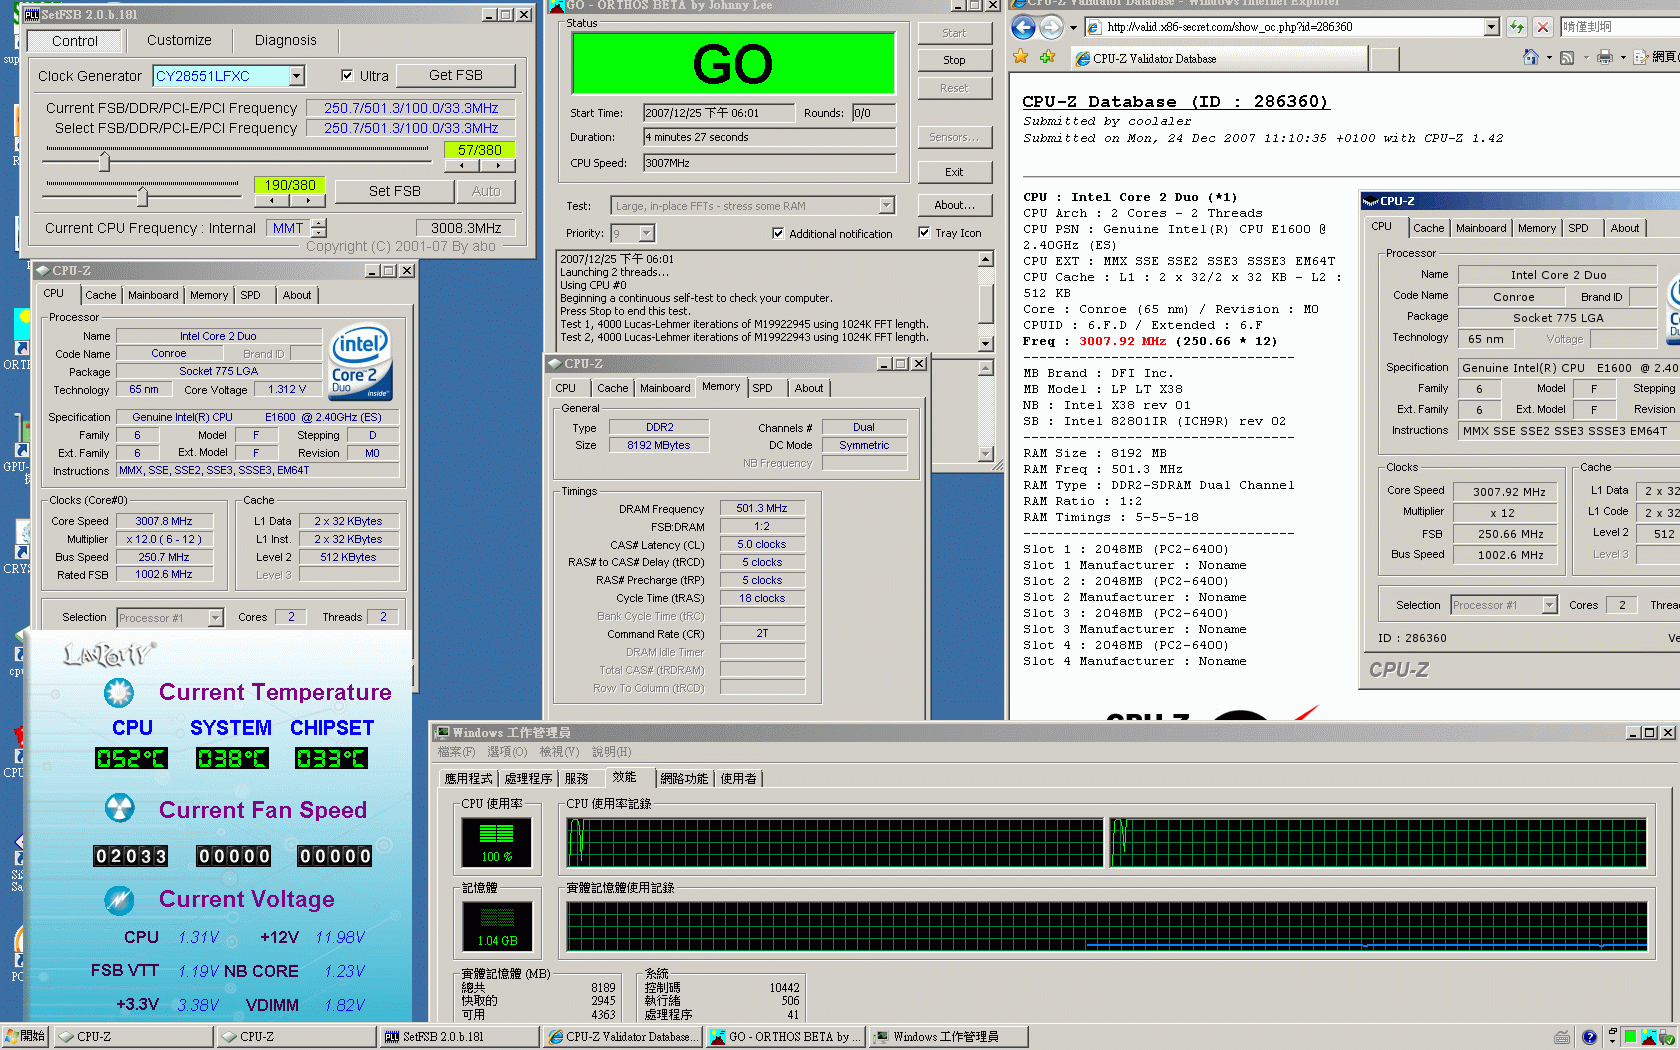
Task: Open the 檔案(F) menu in Task Manager
Action: click(456, 752)
